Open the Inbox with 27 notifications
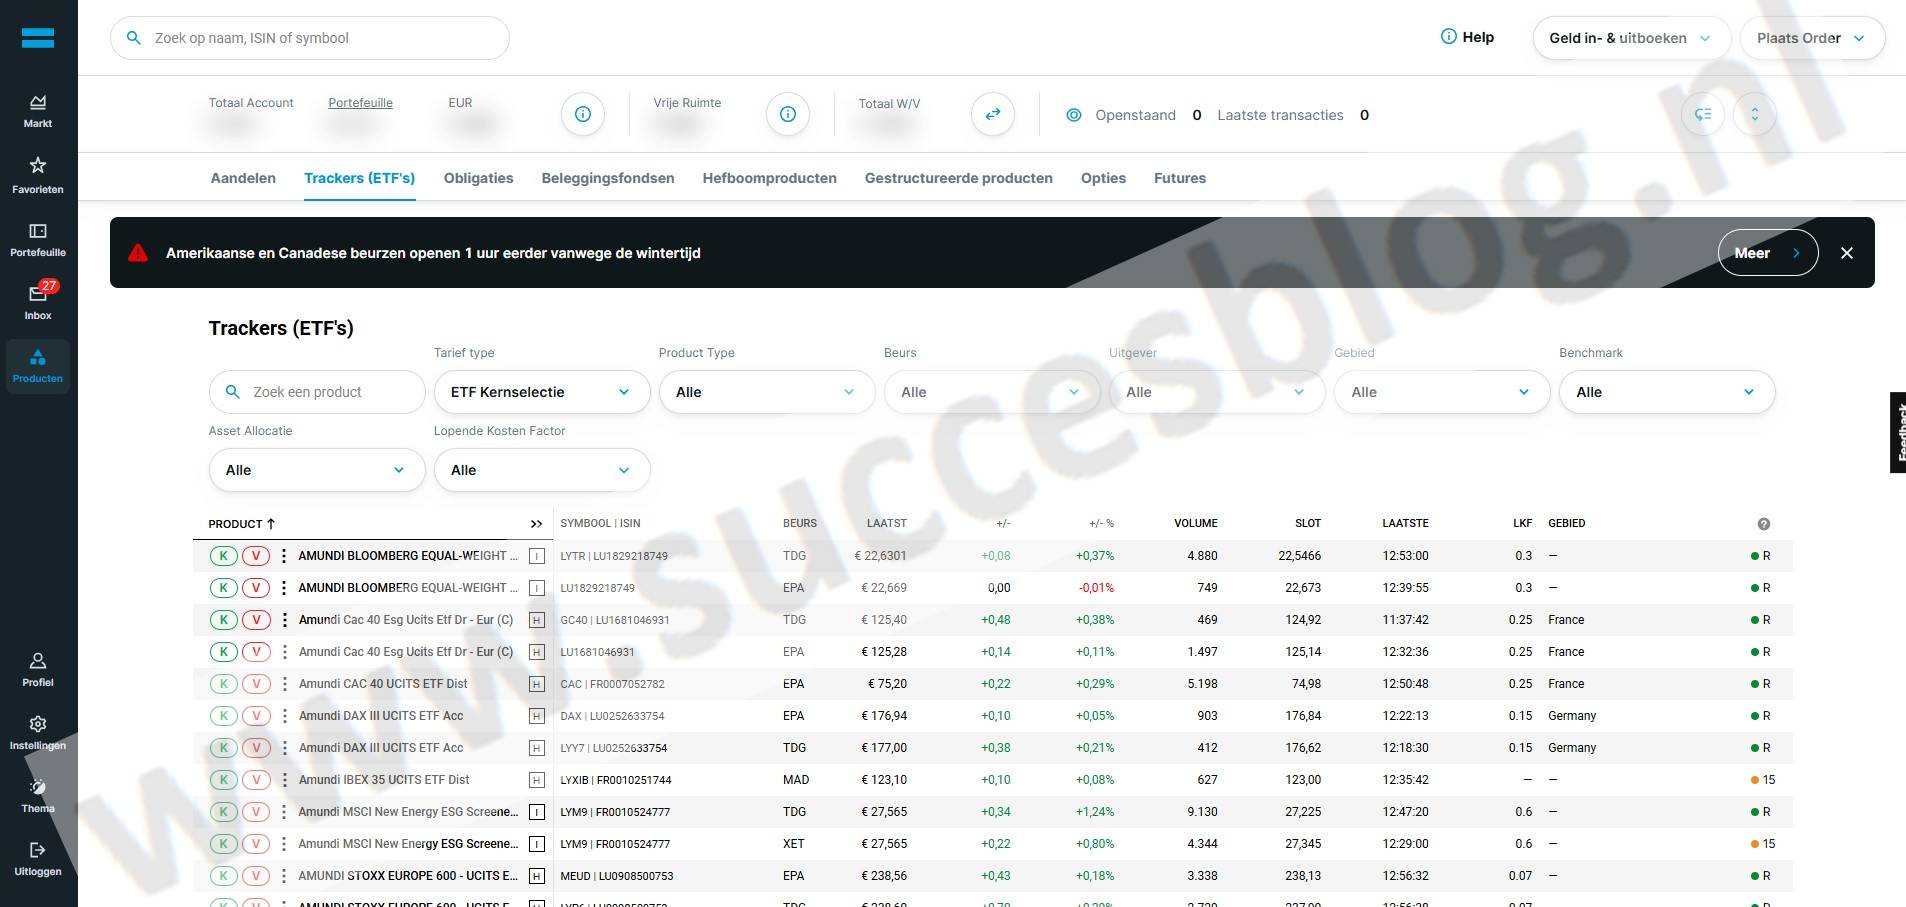Viewport: 1906px width, 907px height. (x=38, y=300)
